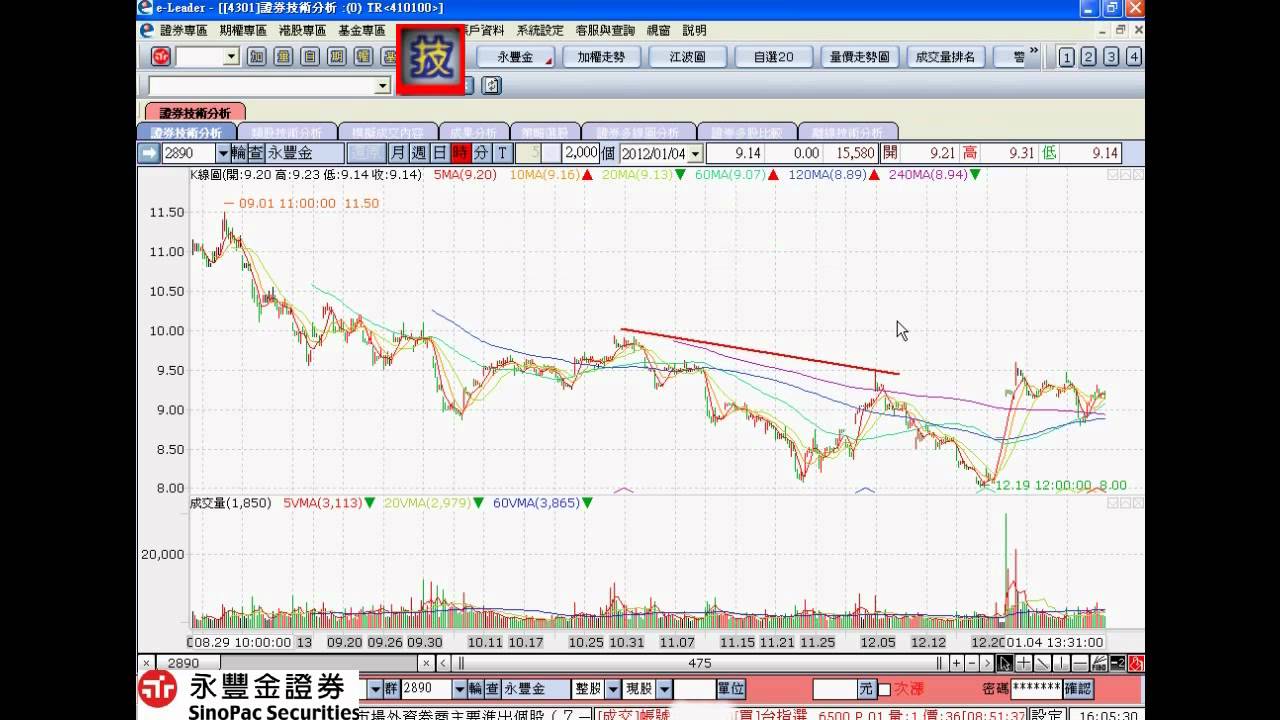Click the 加權走勢 toolbar button
Image resolution: width=1280 pixels, height=720 pixels.
(x=601, y=57)
